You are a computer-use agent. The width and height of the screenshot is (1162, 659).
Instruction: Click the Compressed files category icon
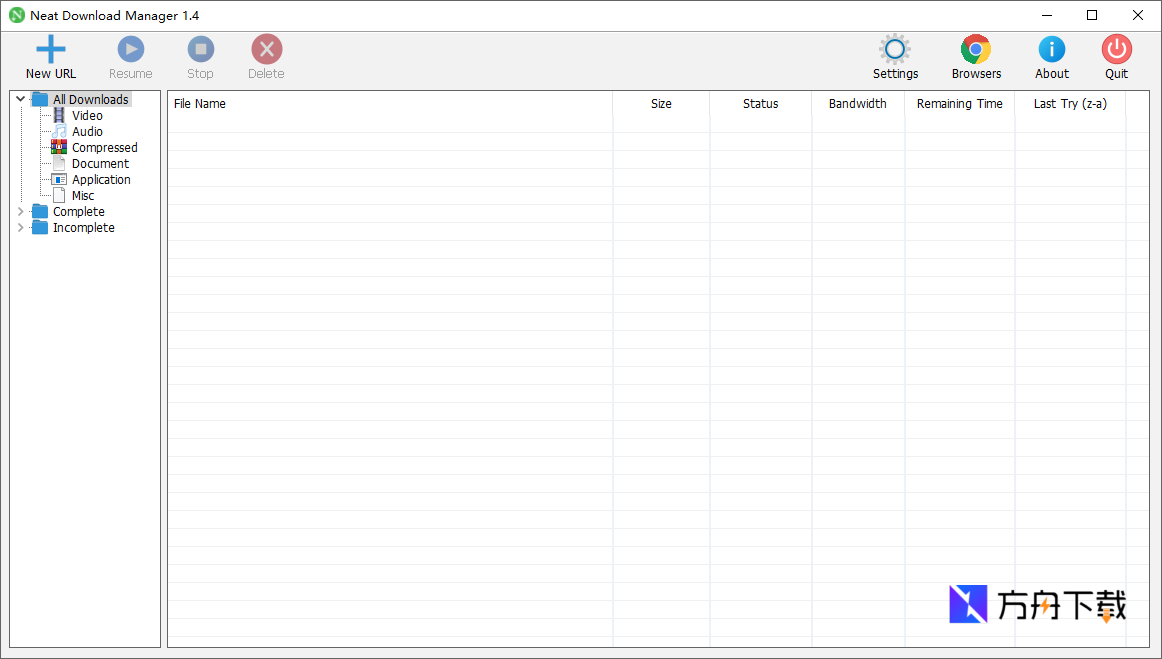point(59,147)
